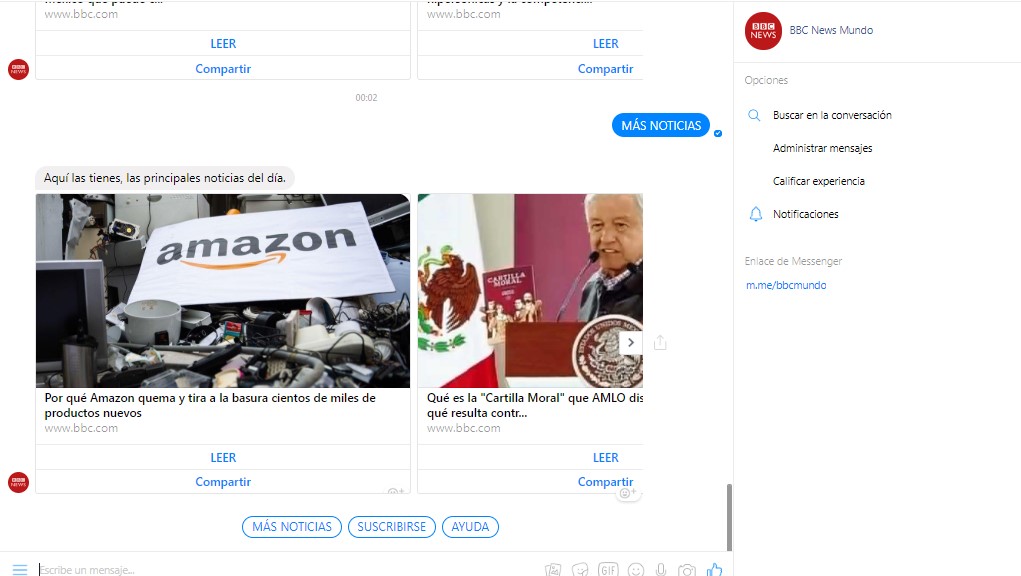The image size is (1021, 576).
Task: Click the chat vertical scrollbar
Action: coord(729,517)
